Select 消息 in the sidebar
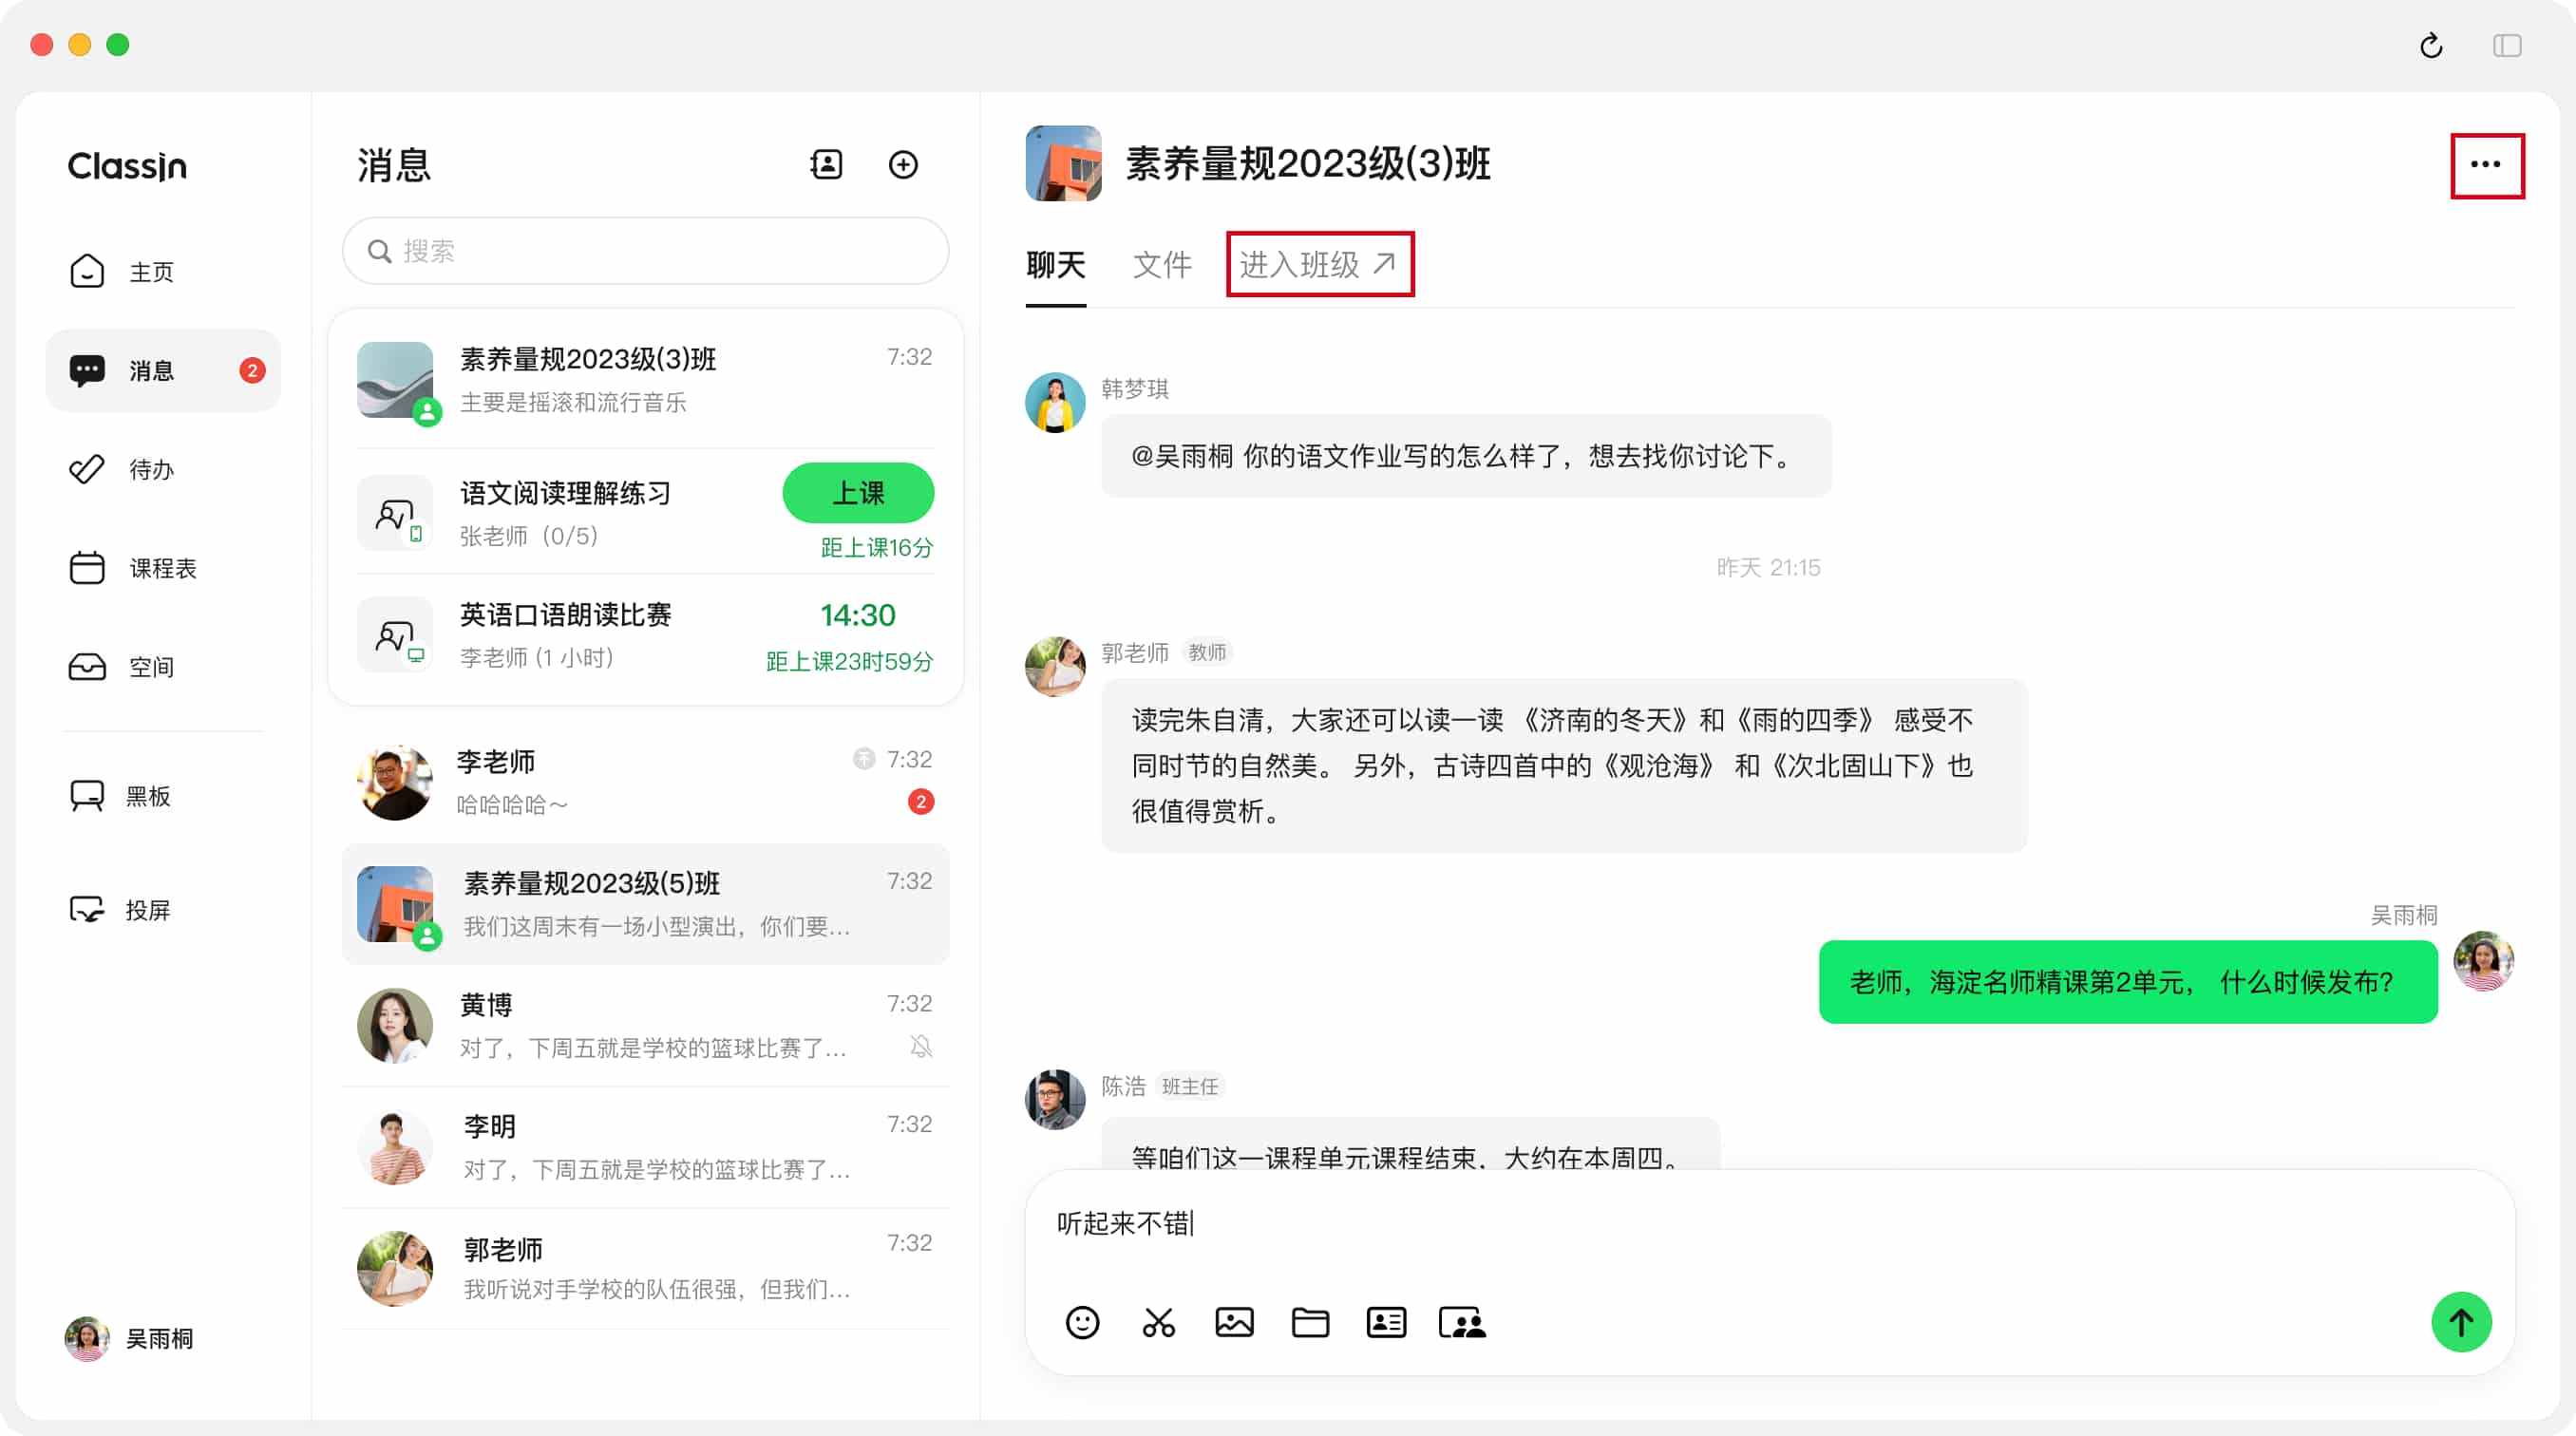This screenshot has width=2576, height=1436. pyautogui.click(x=163, y=370)
